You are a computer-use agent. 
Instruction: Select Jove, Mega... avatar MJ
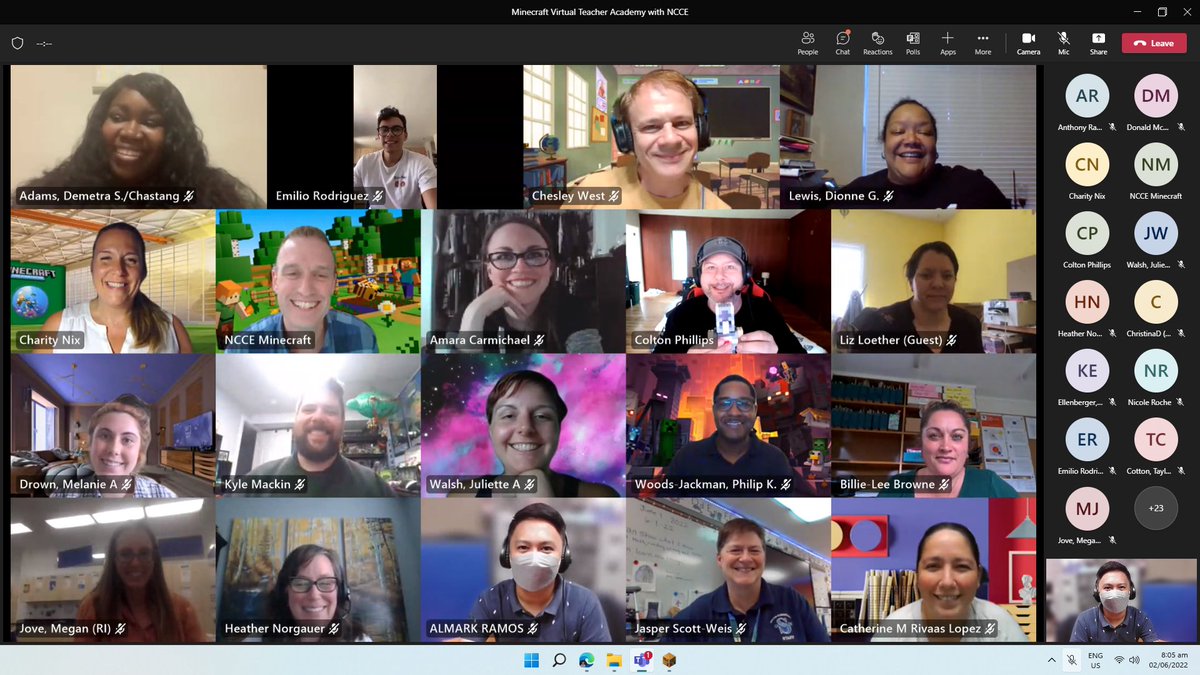click(x=1087, y=508)
